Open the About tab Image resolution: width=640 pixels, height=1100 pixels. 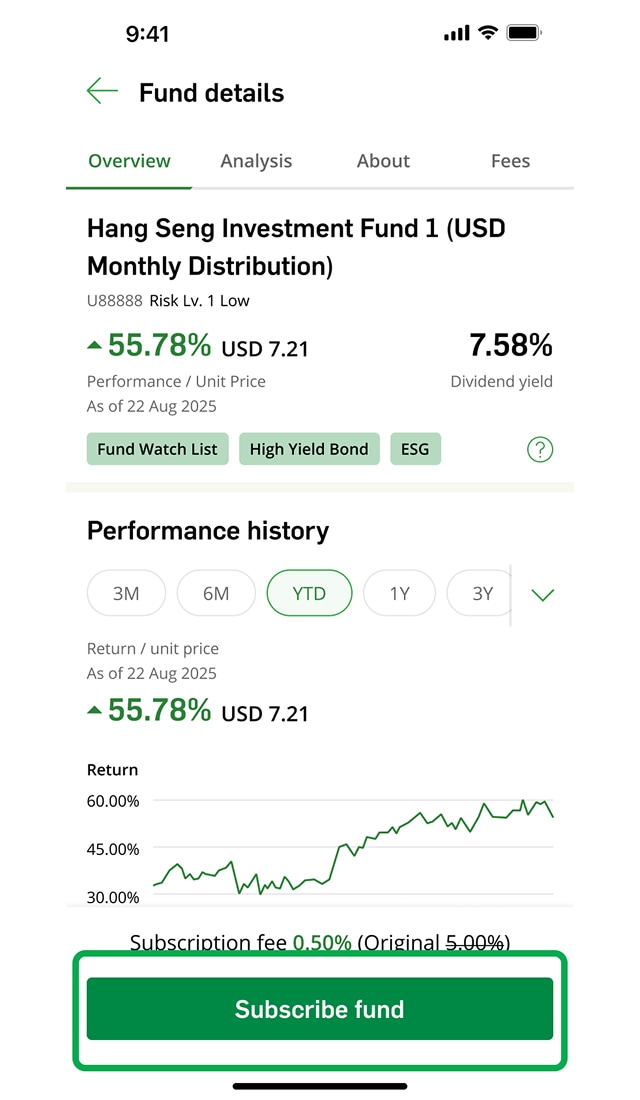(x=383, y=161)
